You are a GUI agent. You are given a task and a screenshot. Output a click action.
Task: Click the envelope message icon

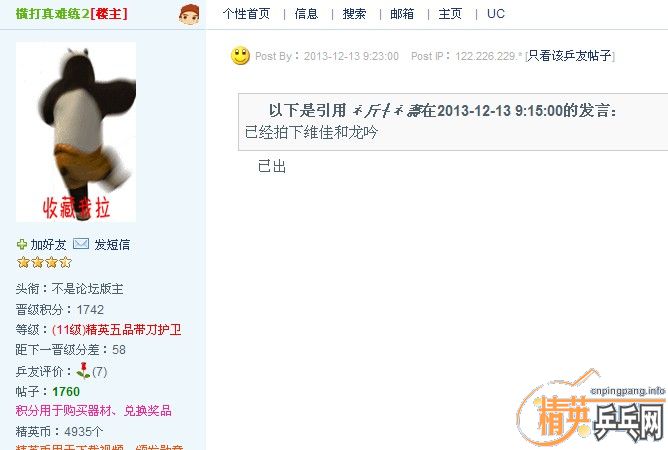point(81,244)
